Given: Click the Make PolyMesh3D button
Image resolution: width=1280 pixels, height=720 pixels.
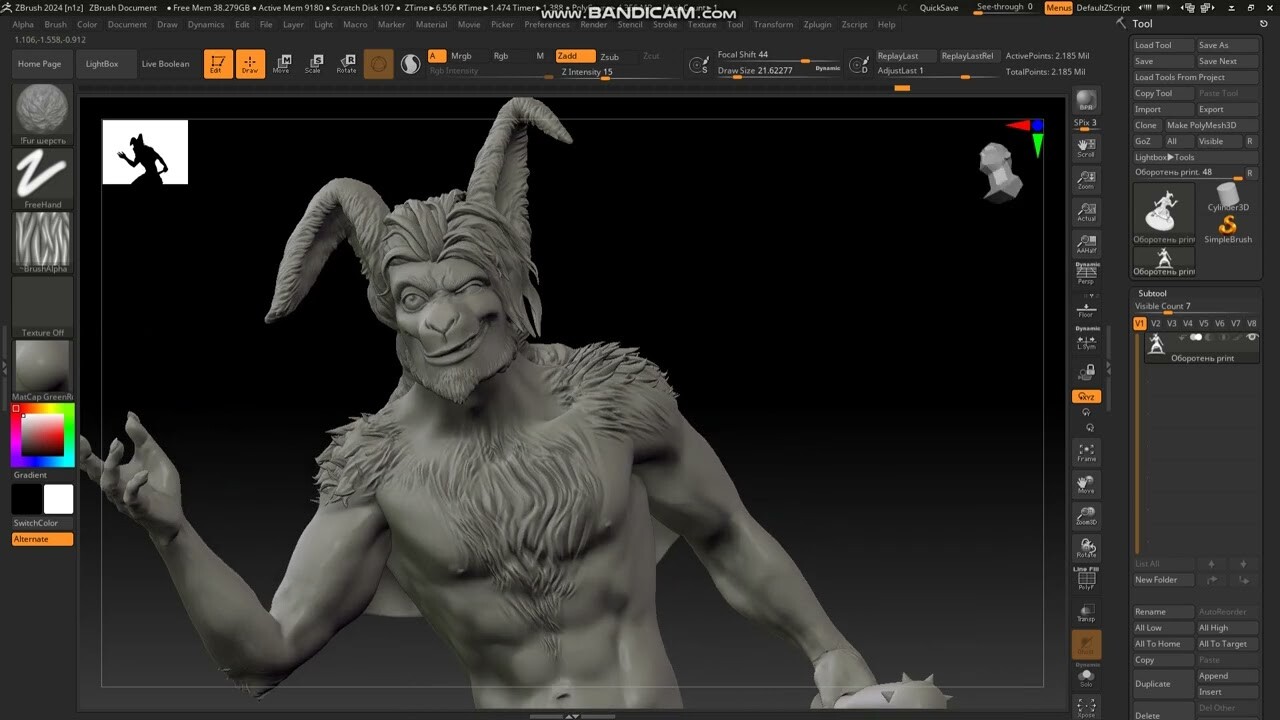Looking at the screenshot, I should (1203, 125).
